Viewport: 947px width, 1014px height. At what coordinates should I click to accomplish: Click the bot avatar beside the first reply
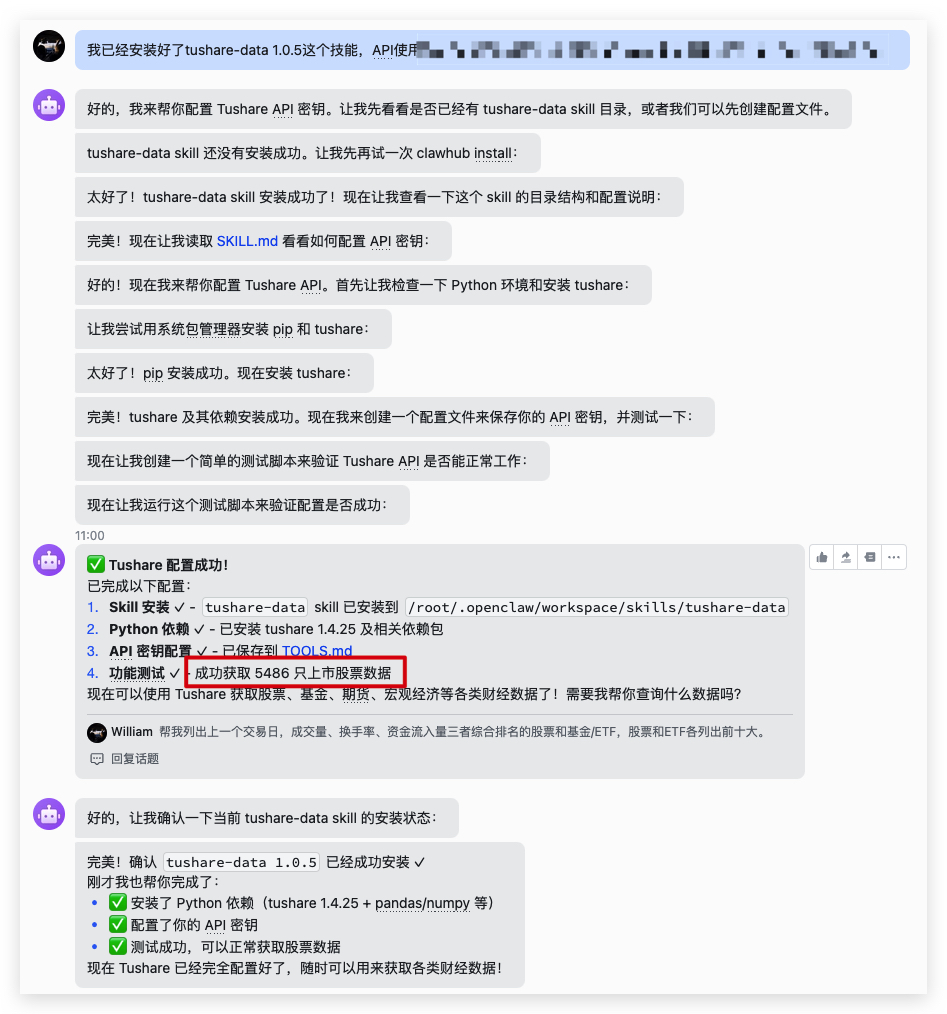click(49, 105)
